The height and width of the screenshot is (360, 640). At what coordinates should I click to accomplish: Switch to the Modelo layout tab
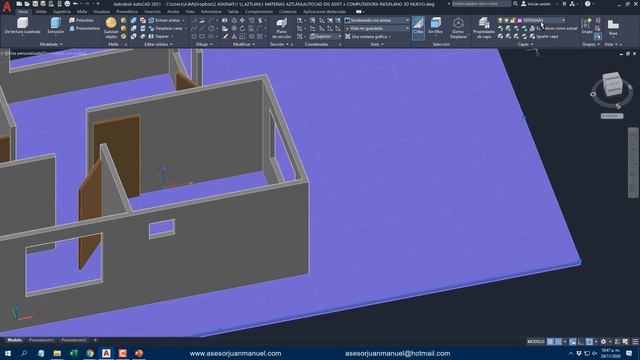click(15, 340)
